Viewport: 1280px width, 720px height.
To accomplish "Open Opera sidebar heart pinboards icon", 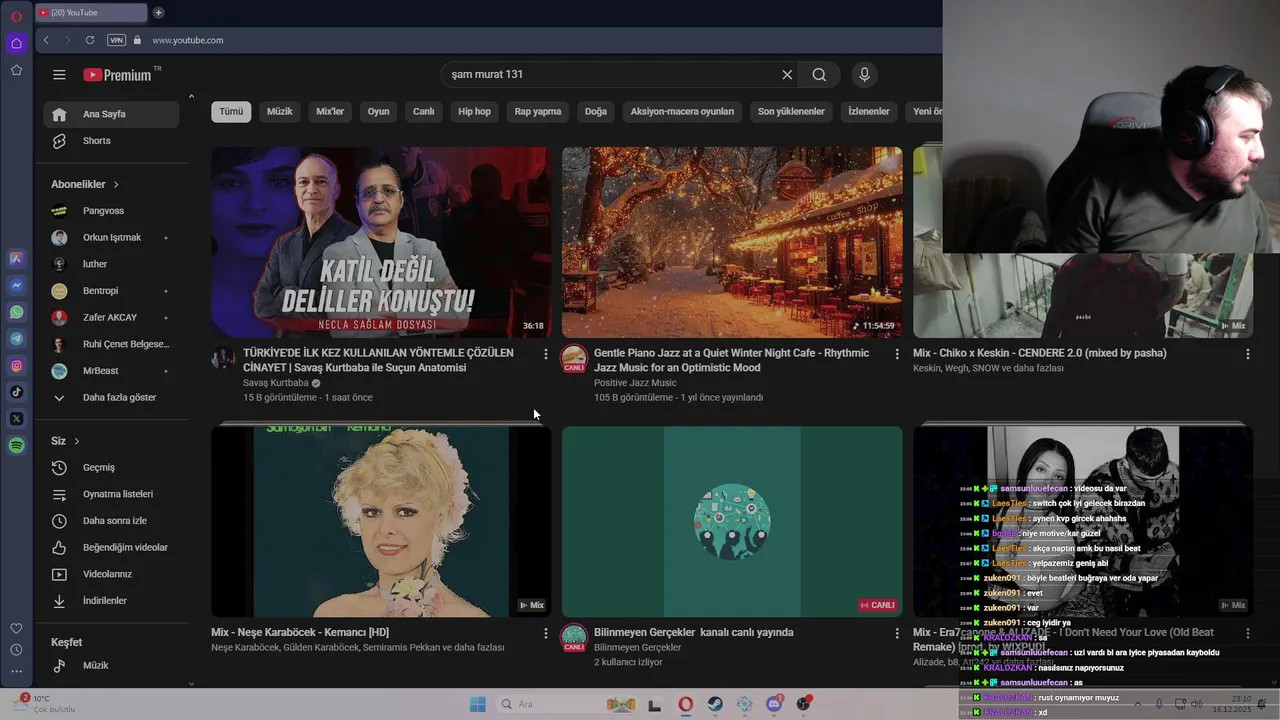I will coord(16,628).
